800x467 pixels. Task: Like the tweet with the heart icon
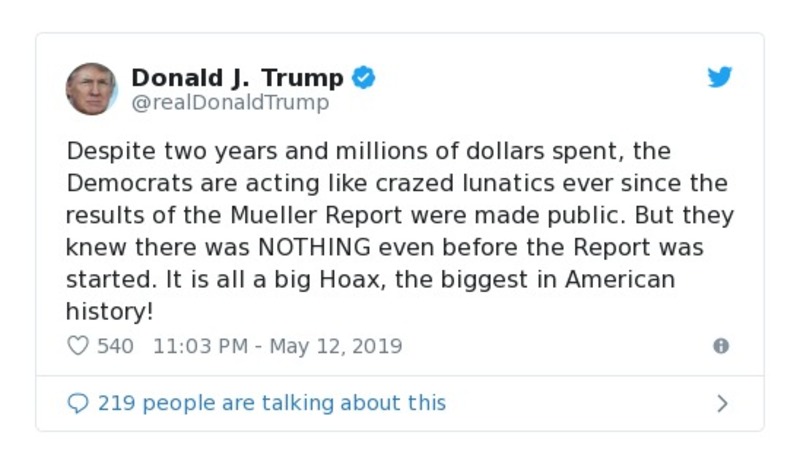78,346
